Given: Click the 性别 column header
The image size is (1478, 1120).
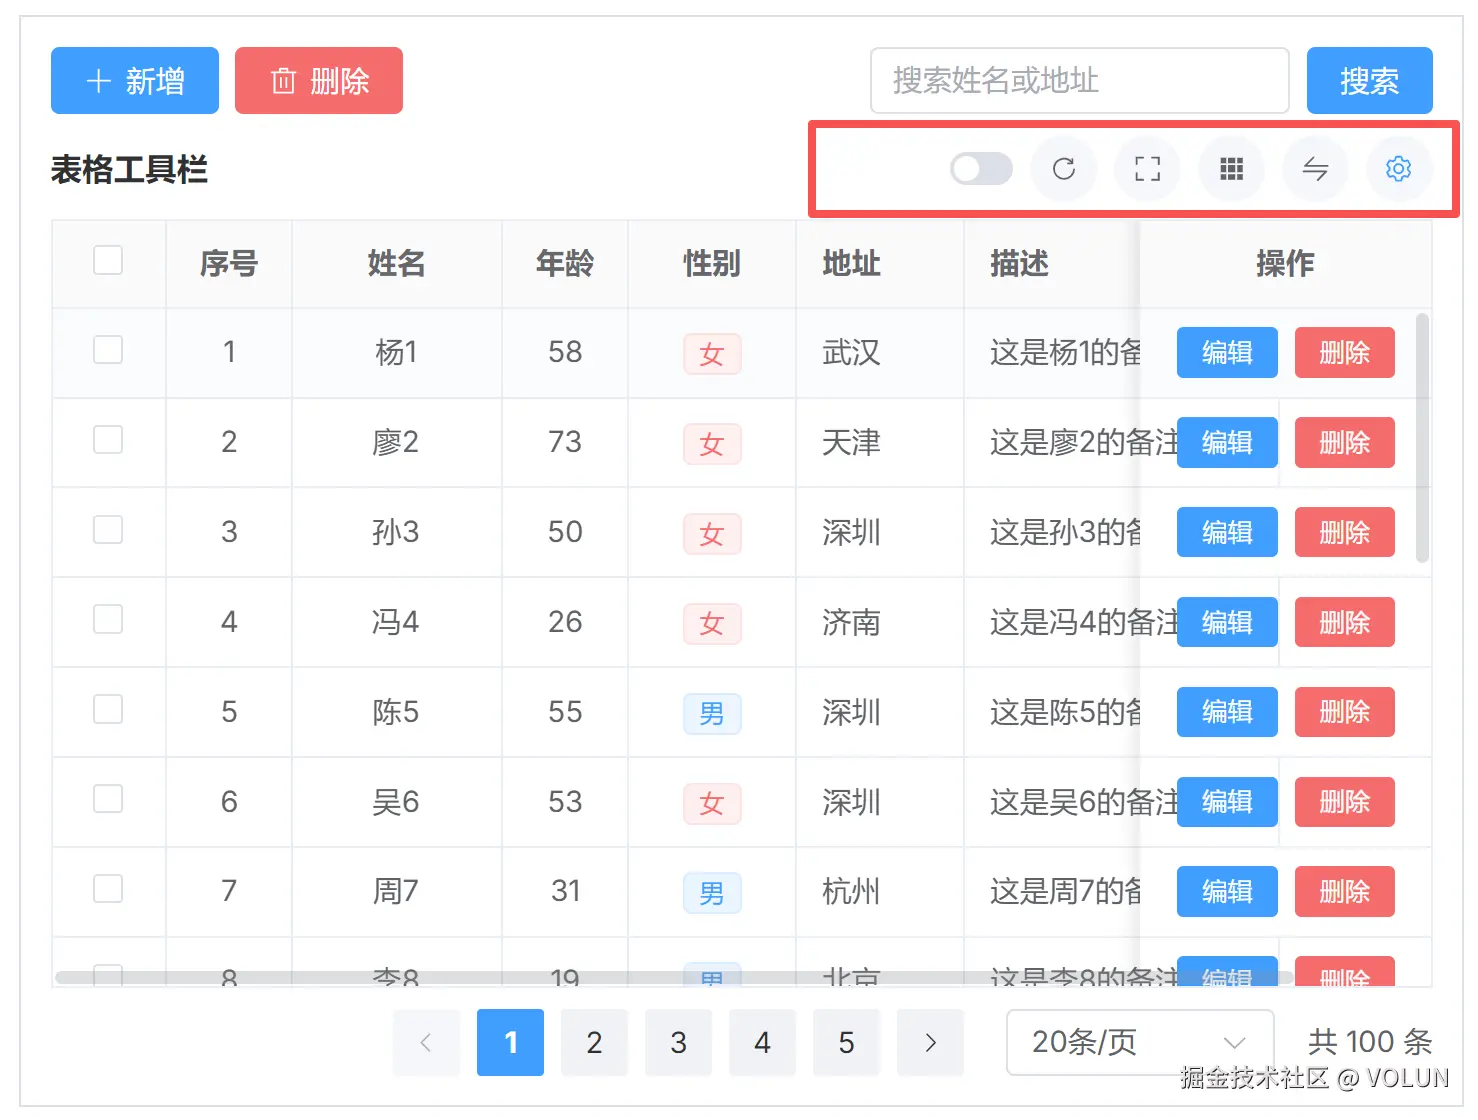Looking at the screenshot, I should coord(712,264).
